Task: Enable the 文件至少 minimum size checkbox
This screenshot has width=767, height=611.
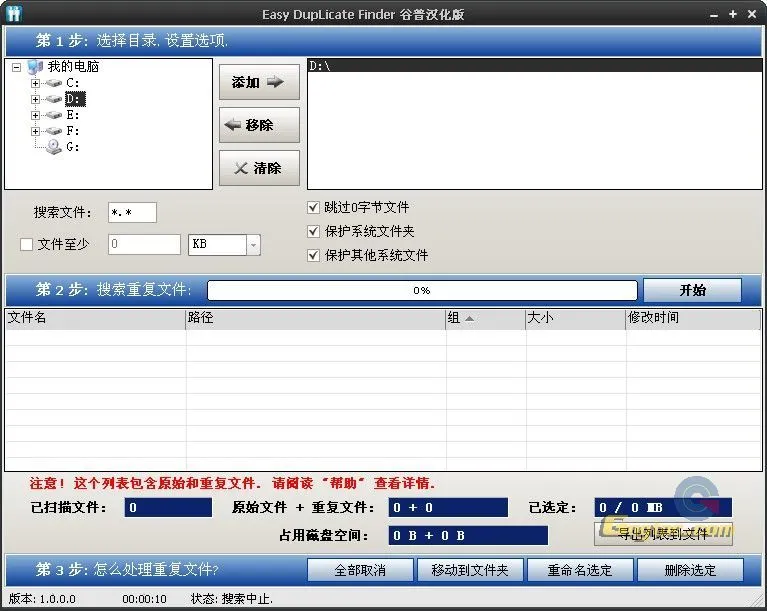Action: click(26, 244)
